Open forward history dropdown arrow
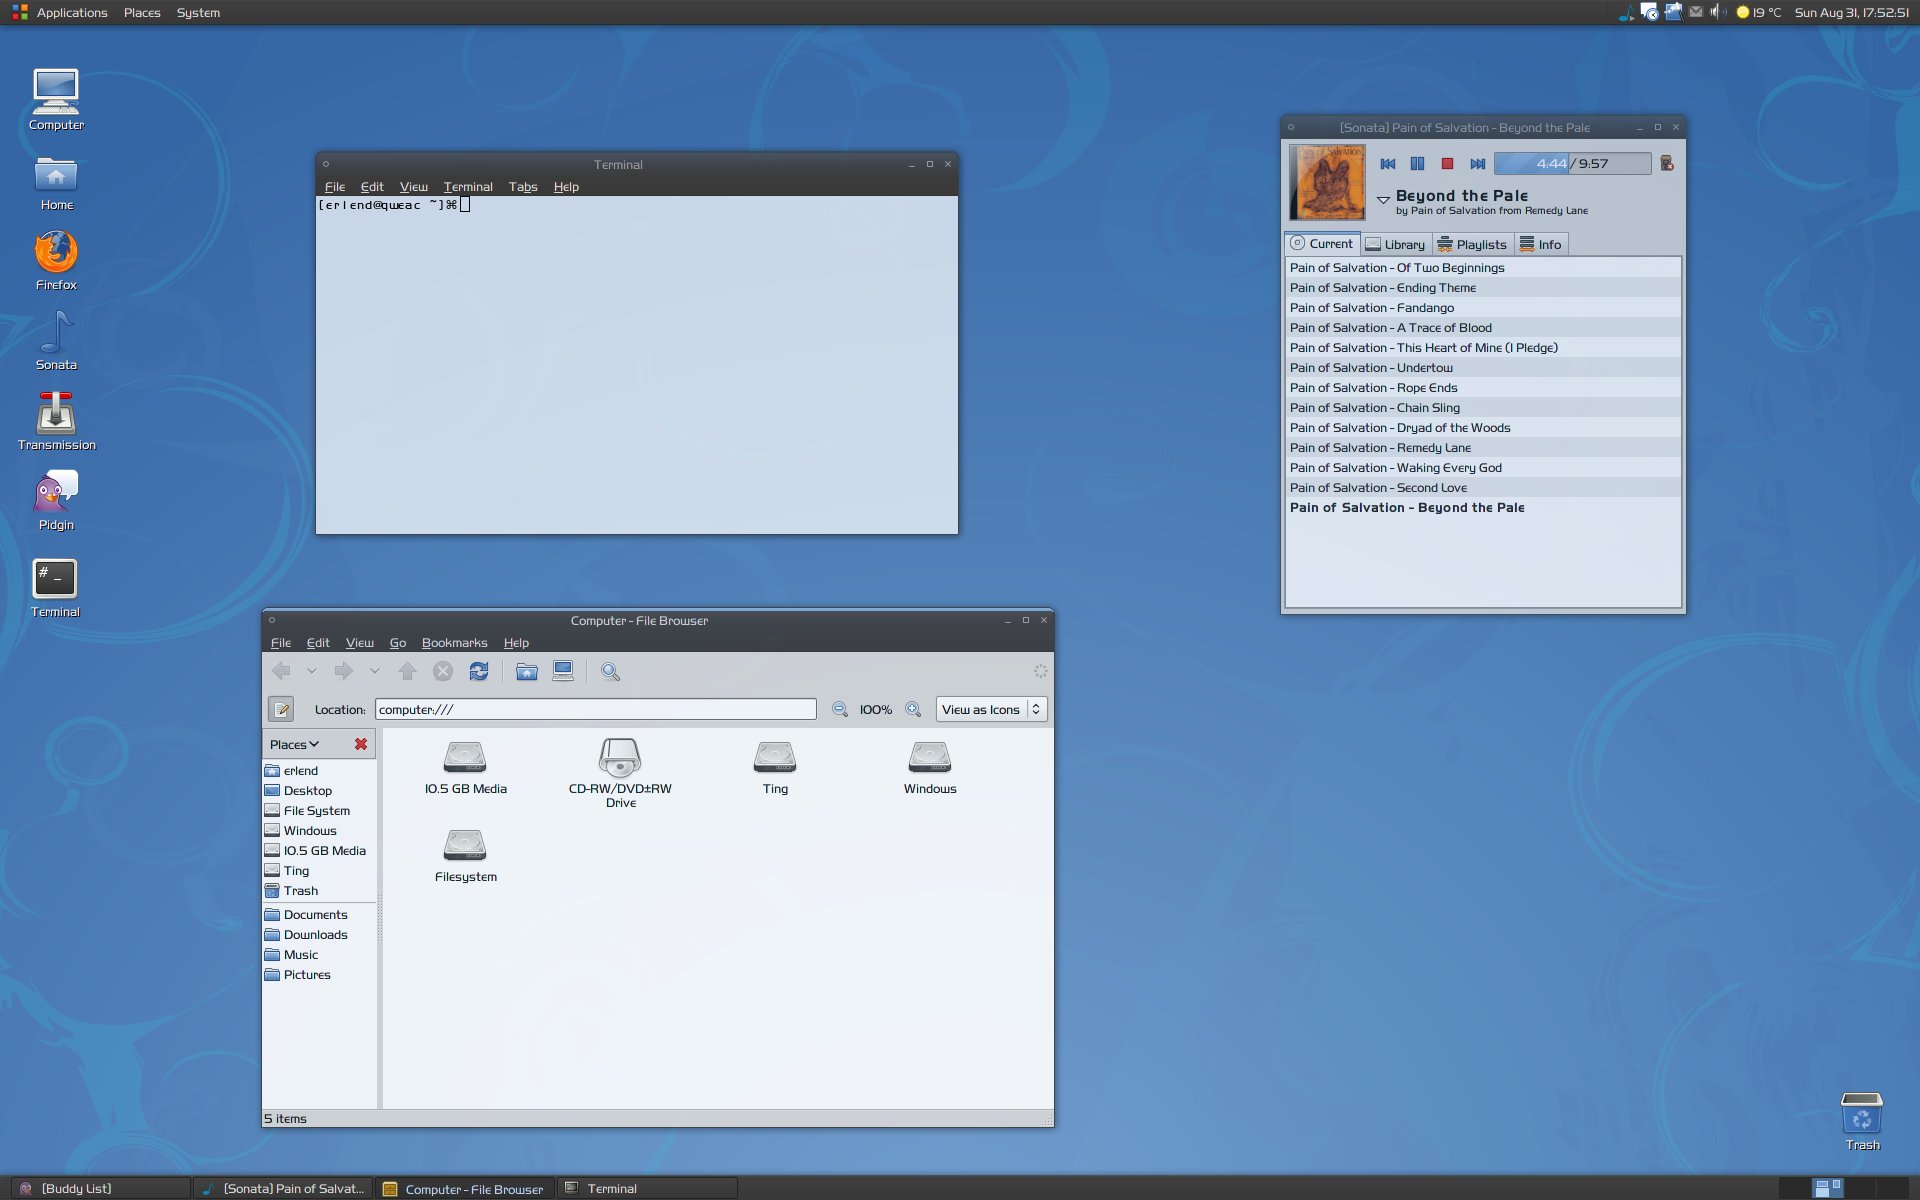The width and height of the screenshot is (1920, 1200). 374,671
